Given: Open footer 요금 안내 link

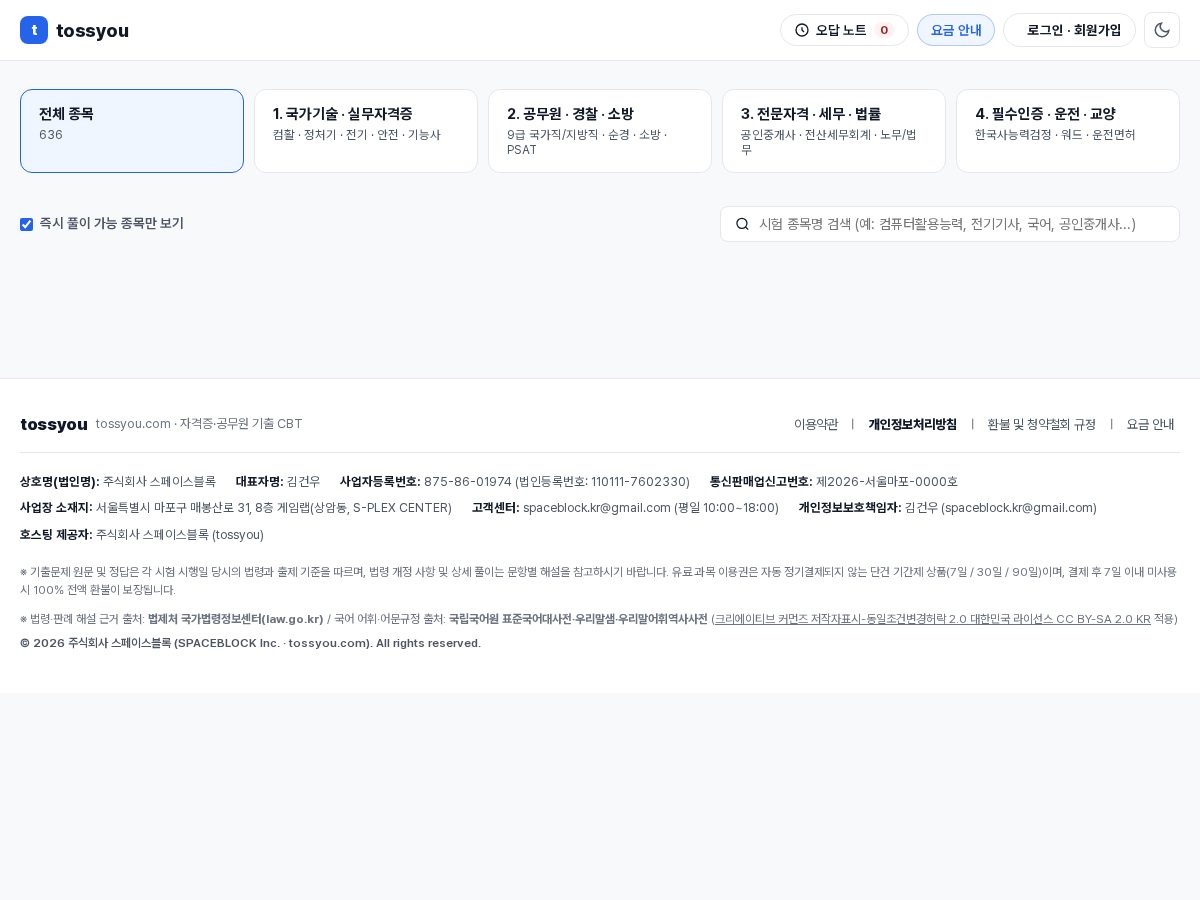Looking at the screenshot, I should click(1150, 424).
